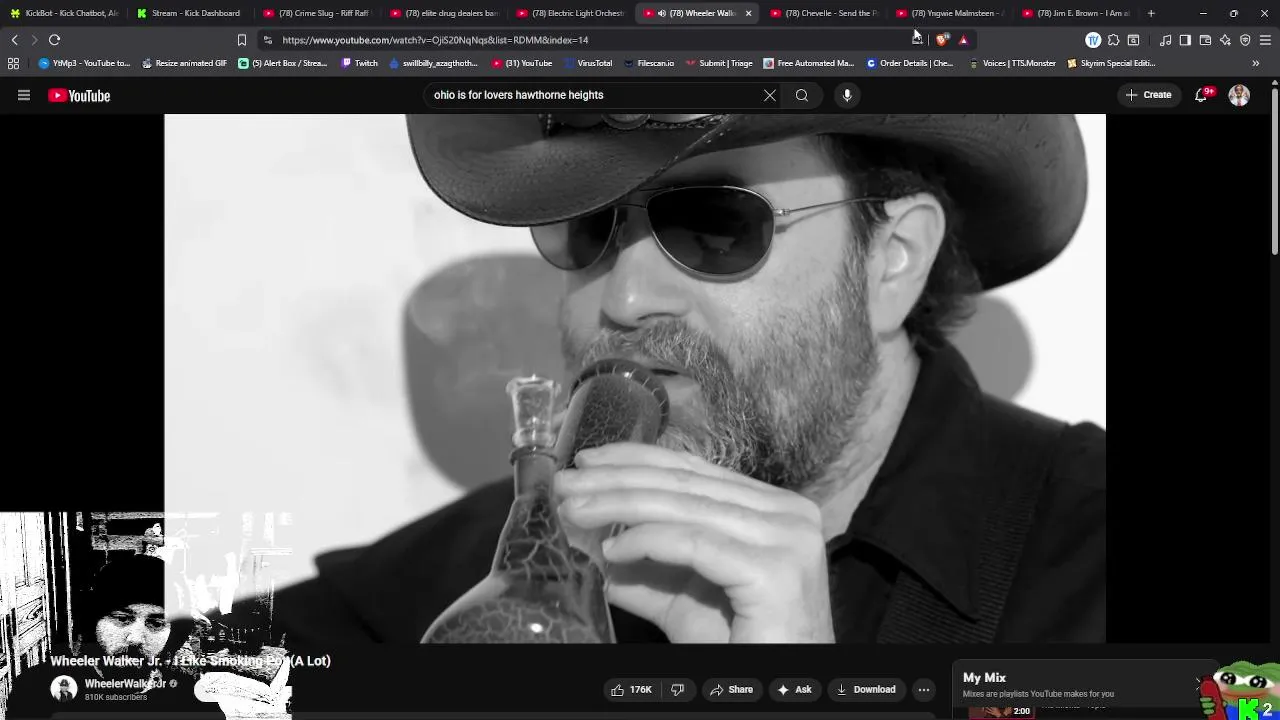Click the Ask button

tap(794, 689)
